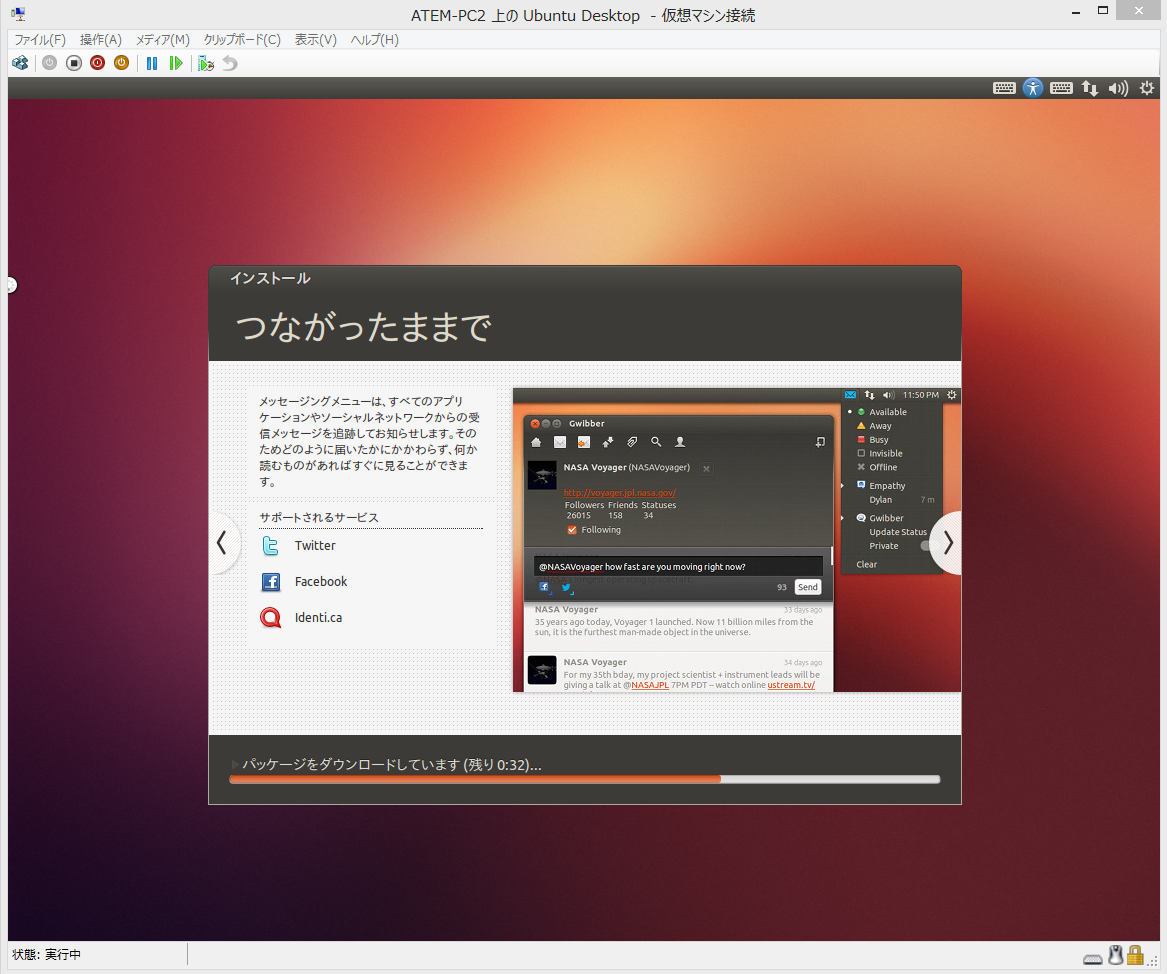
Task: Click the サポートされるサービス heading
Action: [x=319, y=517]
